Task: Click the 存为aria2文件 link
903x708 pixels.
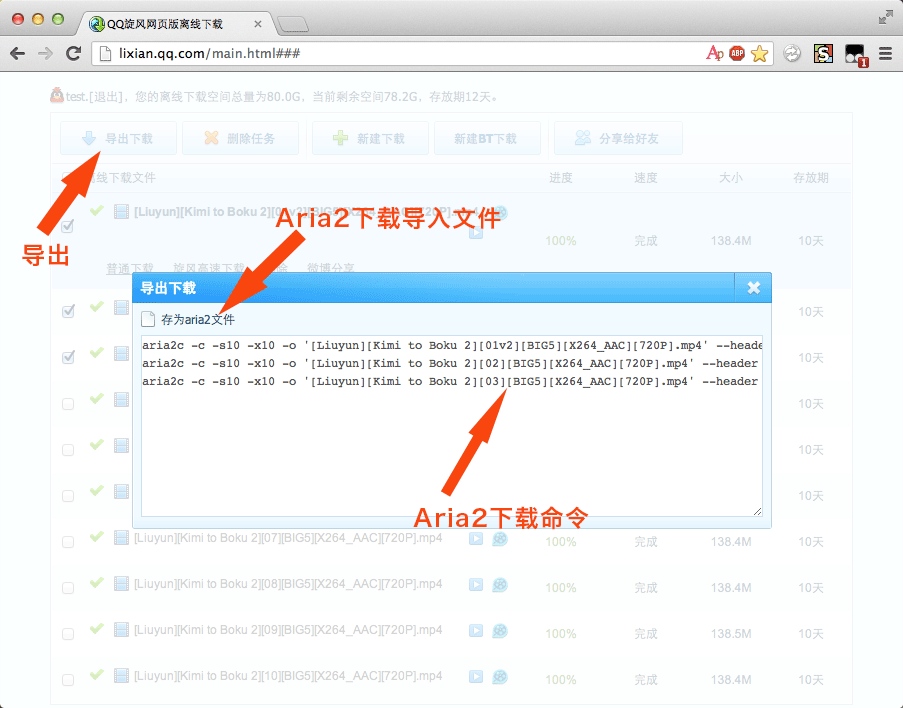Action: (x=198, y=319)
